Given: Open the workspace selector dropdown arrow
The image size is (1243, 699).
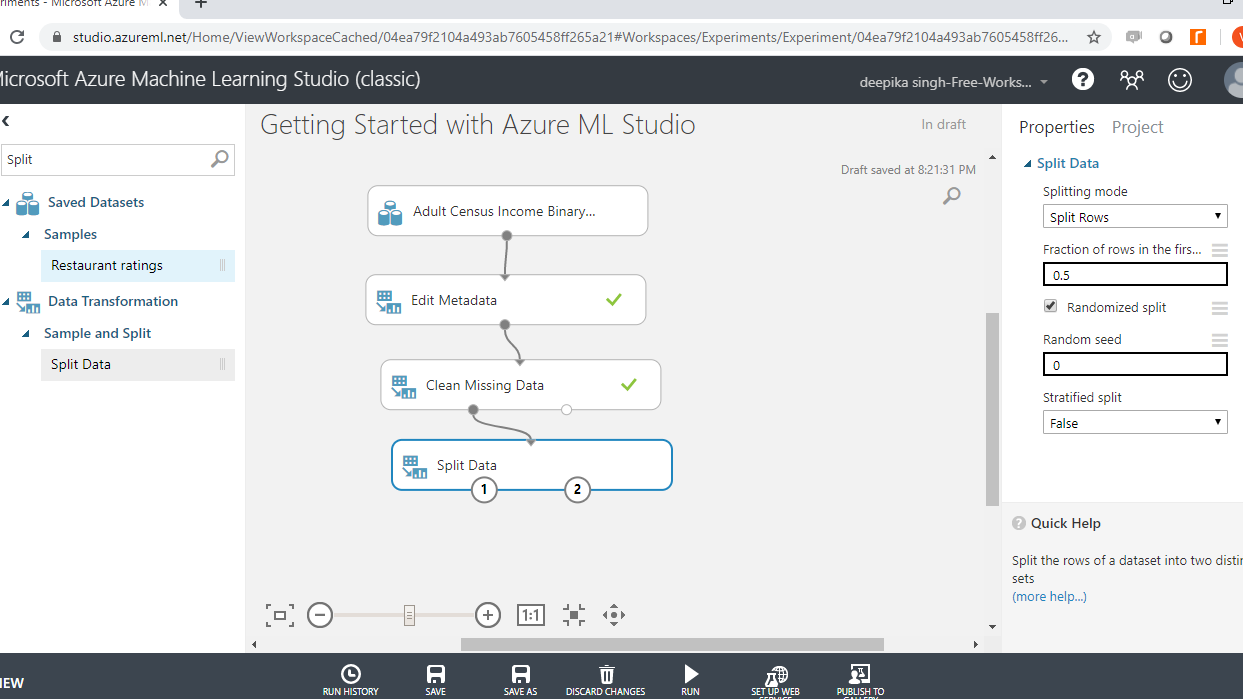Looking at the screenshot, I should point(1044,82).
